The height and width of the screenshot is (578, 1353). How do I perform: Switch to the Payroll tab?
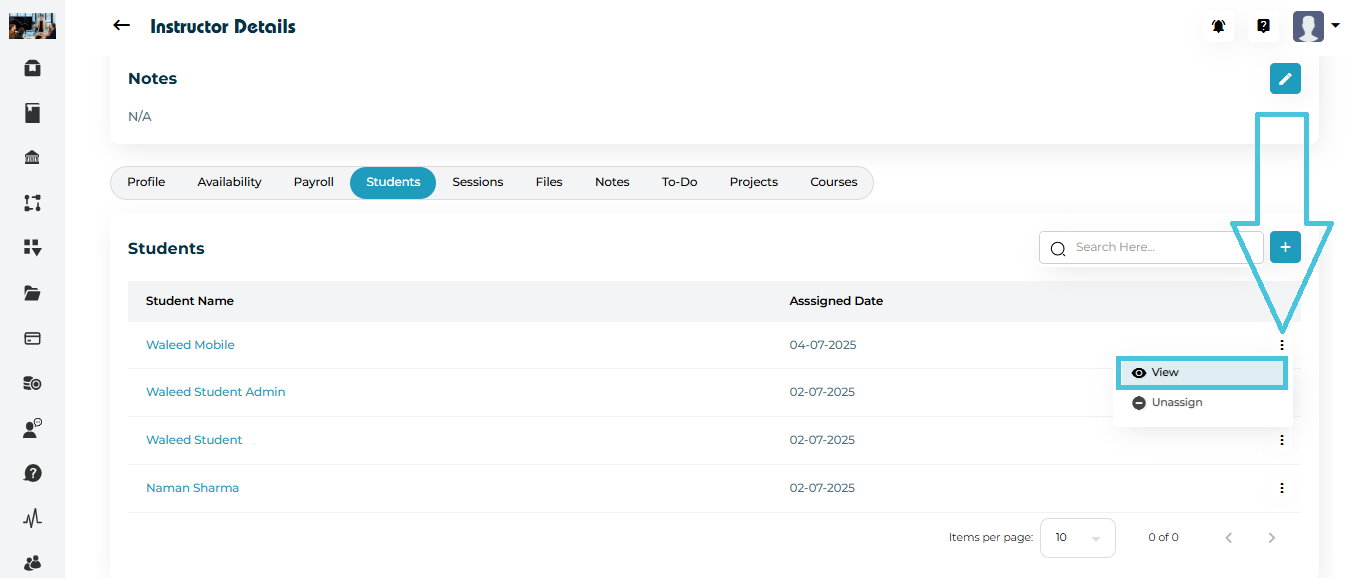click(313, 183)
